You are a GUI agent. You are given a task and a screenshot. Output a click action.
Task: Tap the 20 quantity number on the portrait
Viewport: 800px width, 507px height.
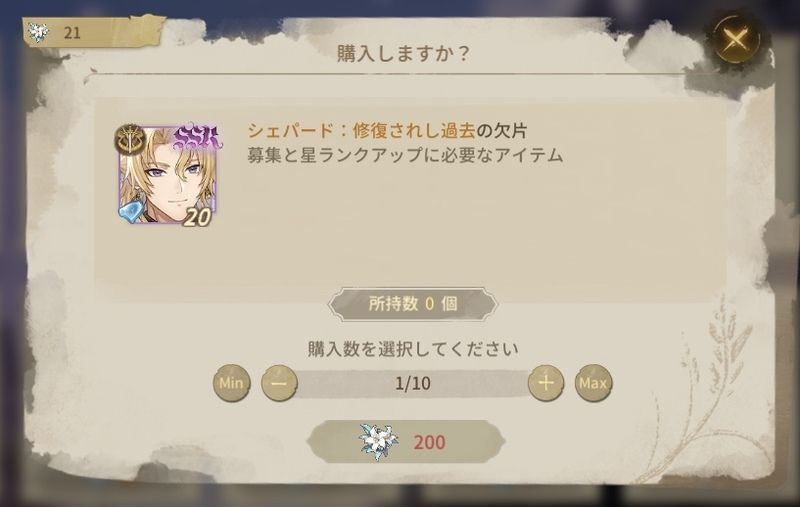pos(197,217)
